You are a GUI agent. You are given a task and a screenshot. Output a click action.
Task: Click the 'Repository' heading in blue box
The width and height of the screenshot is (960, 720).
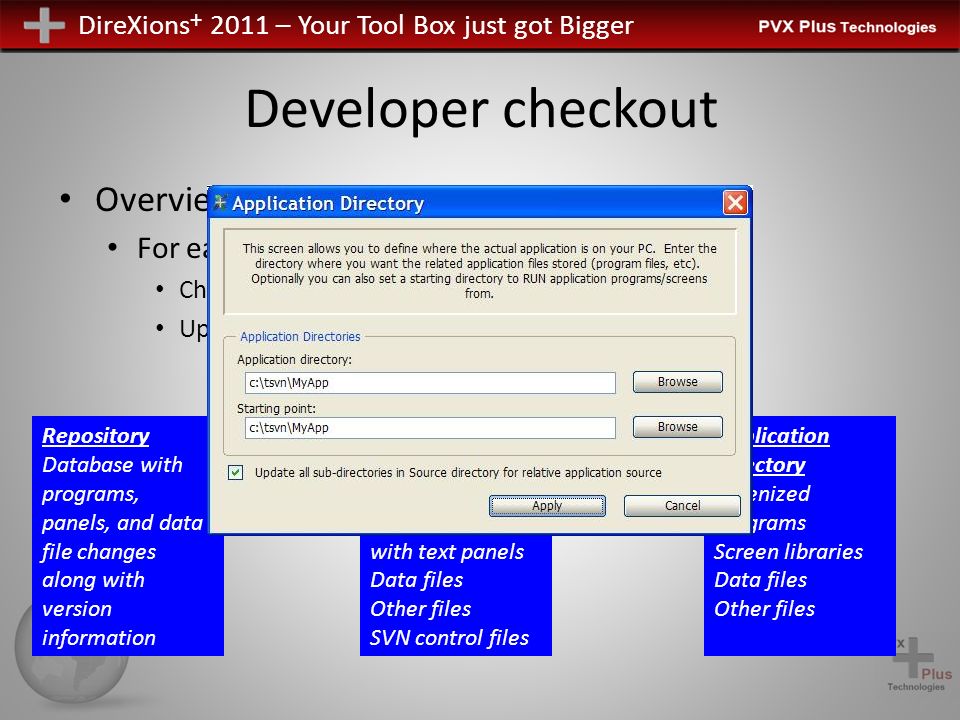pos(96,436)
